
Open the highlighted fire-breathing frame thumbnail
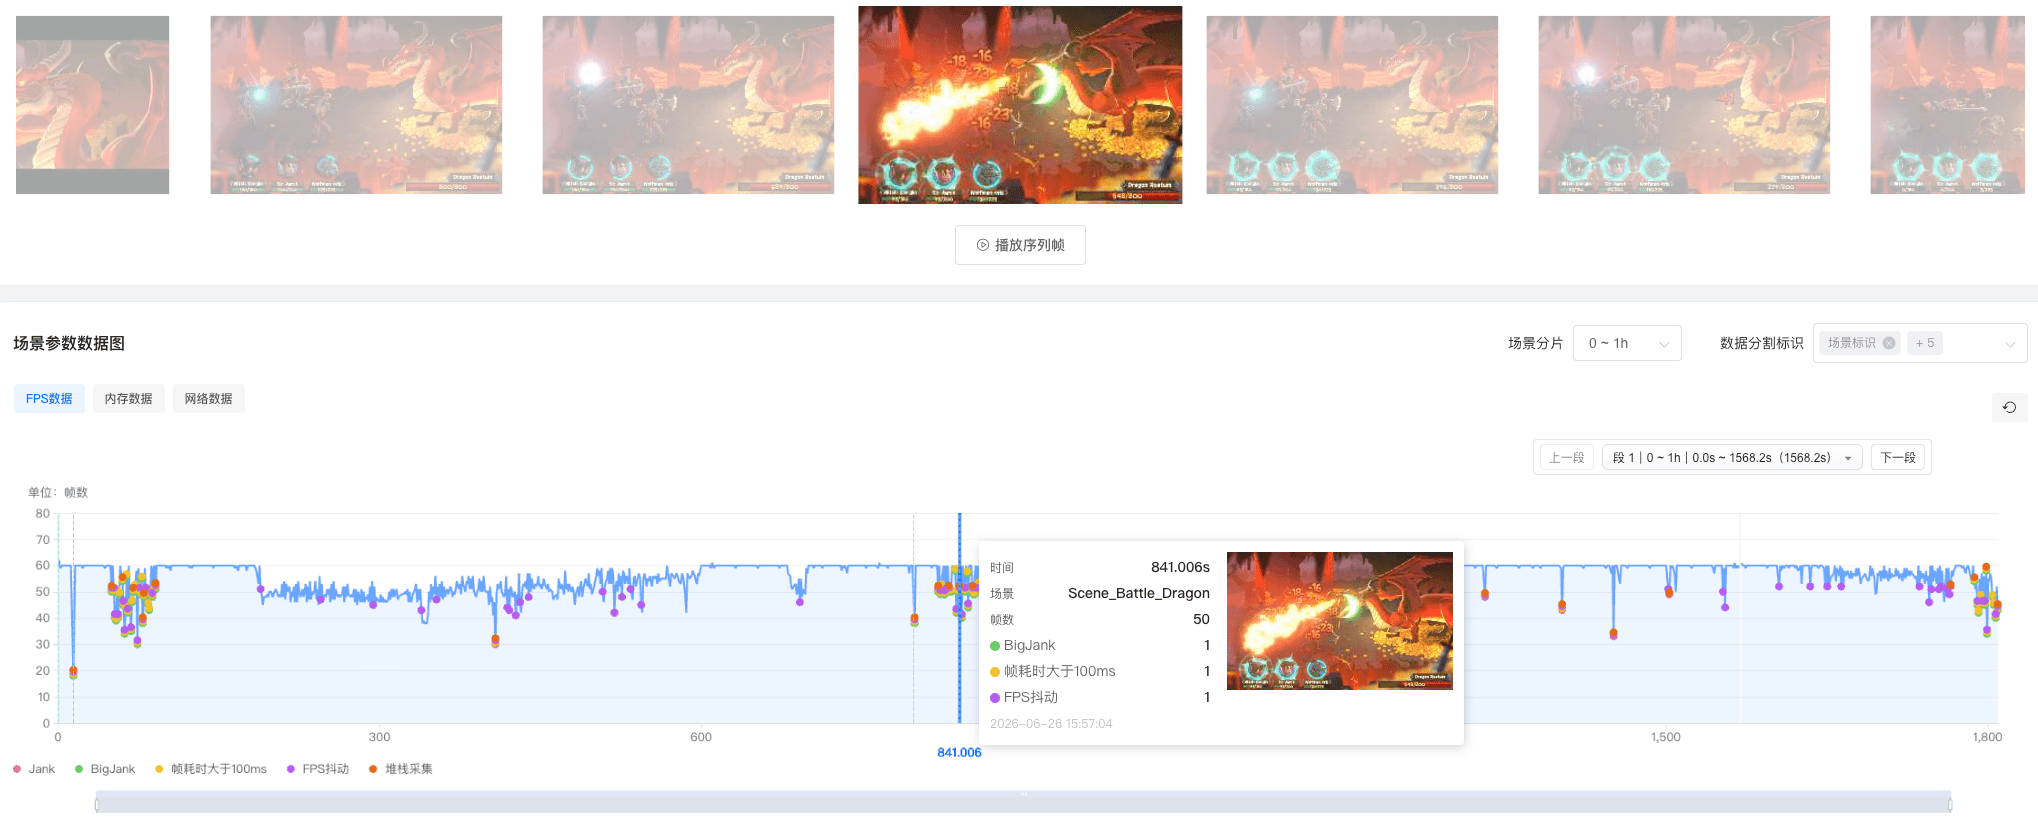[1020, 105]
